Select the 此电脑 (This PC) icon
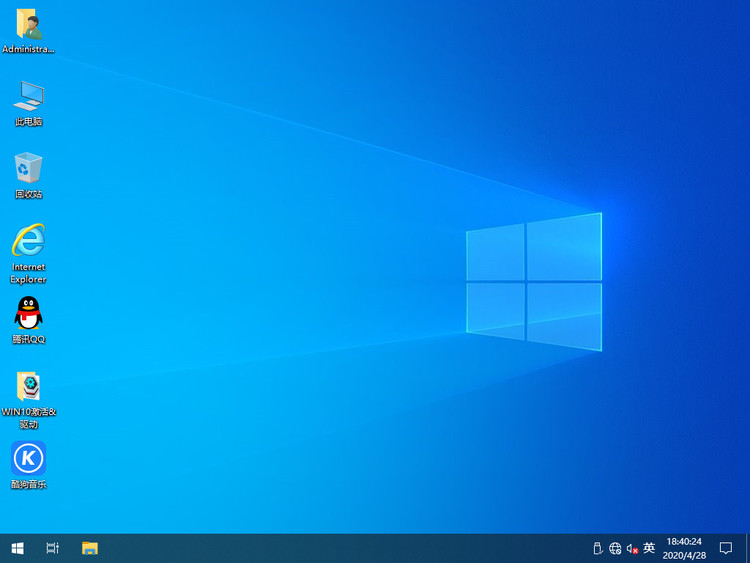This screenshot has height=563, width=750. [28, 97]
